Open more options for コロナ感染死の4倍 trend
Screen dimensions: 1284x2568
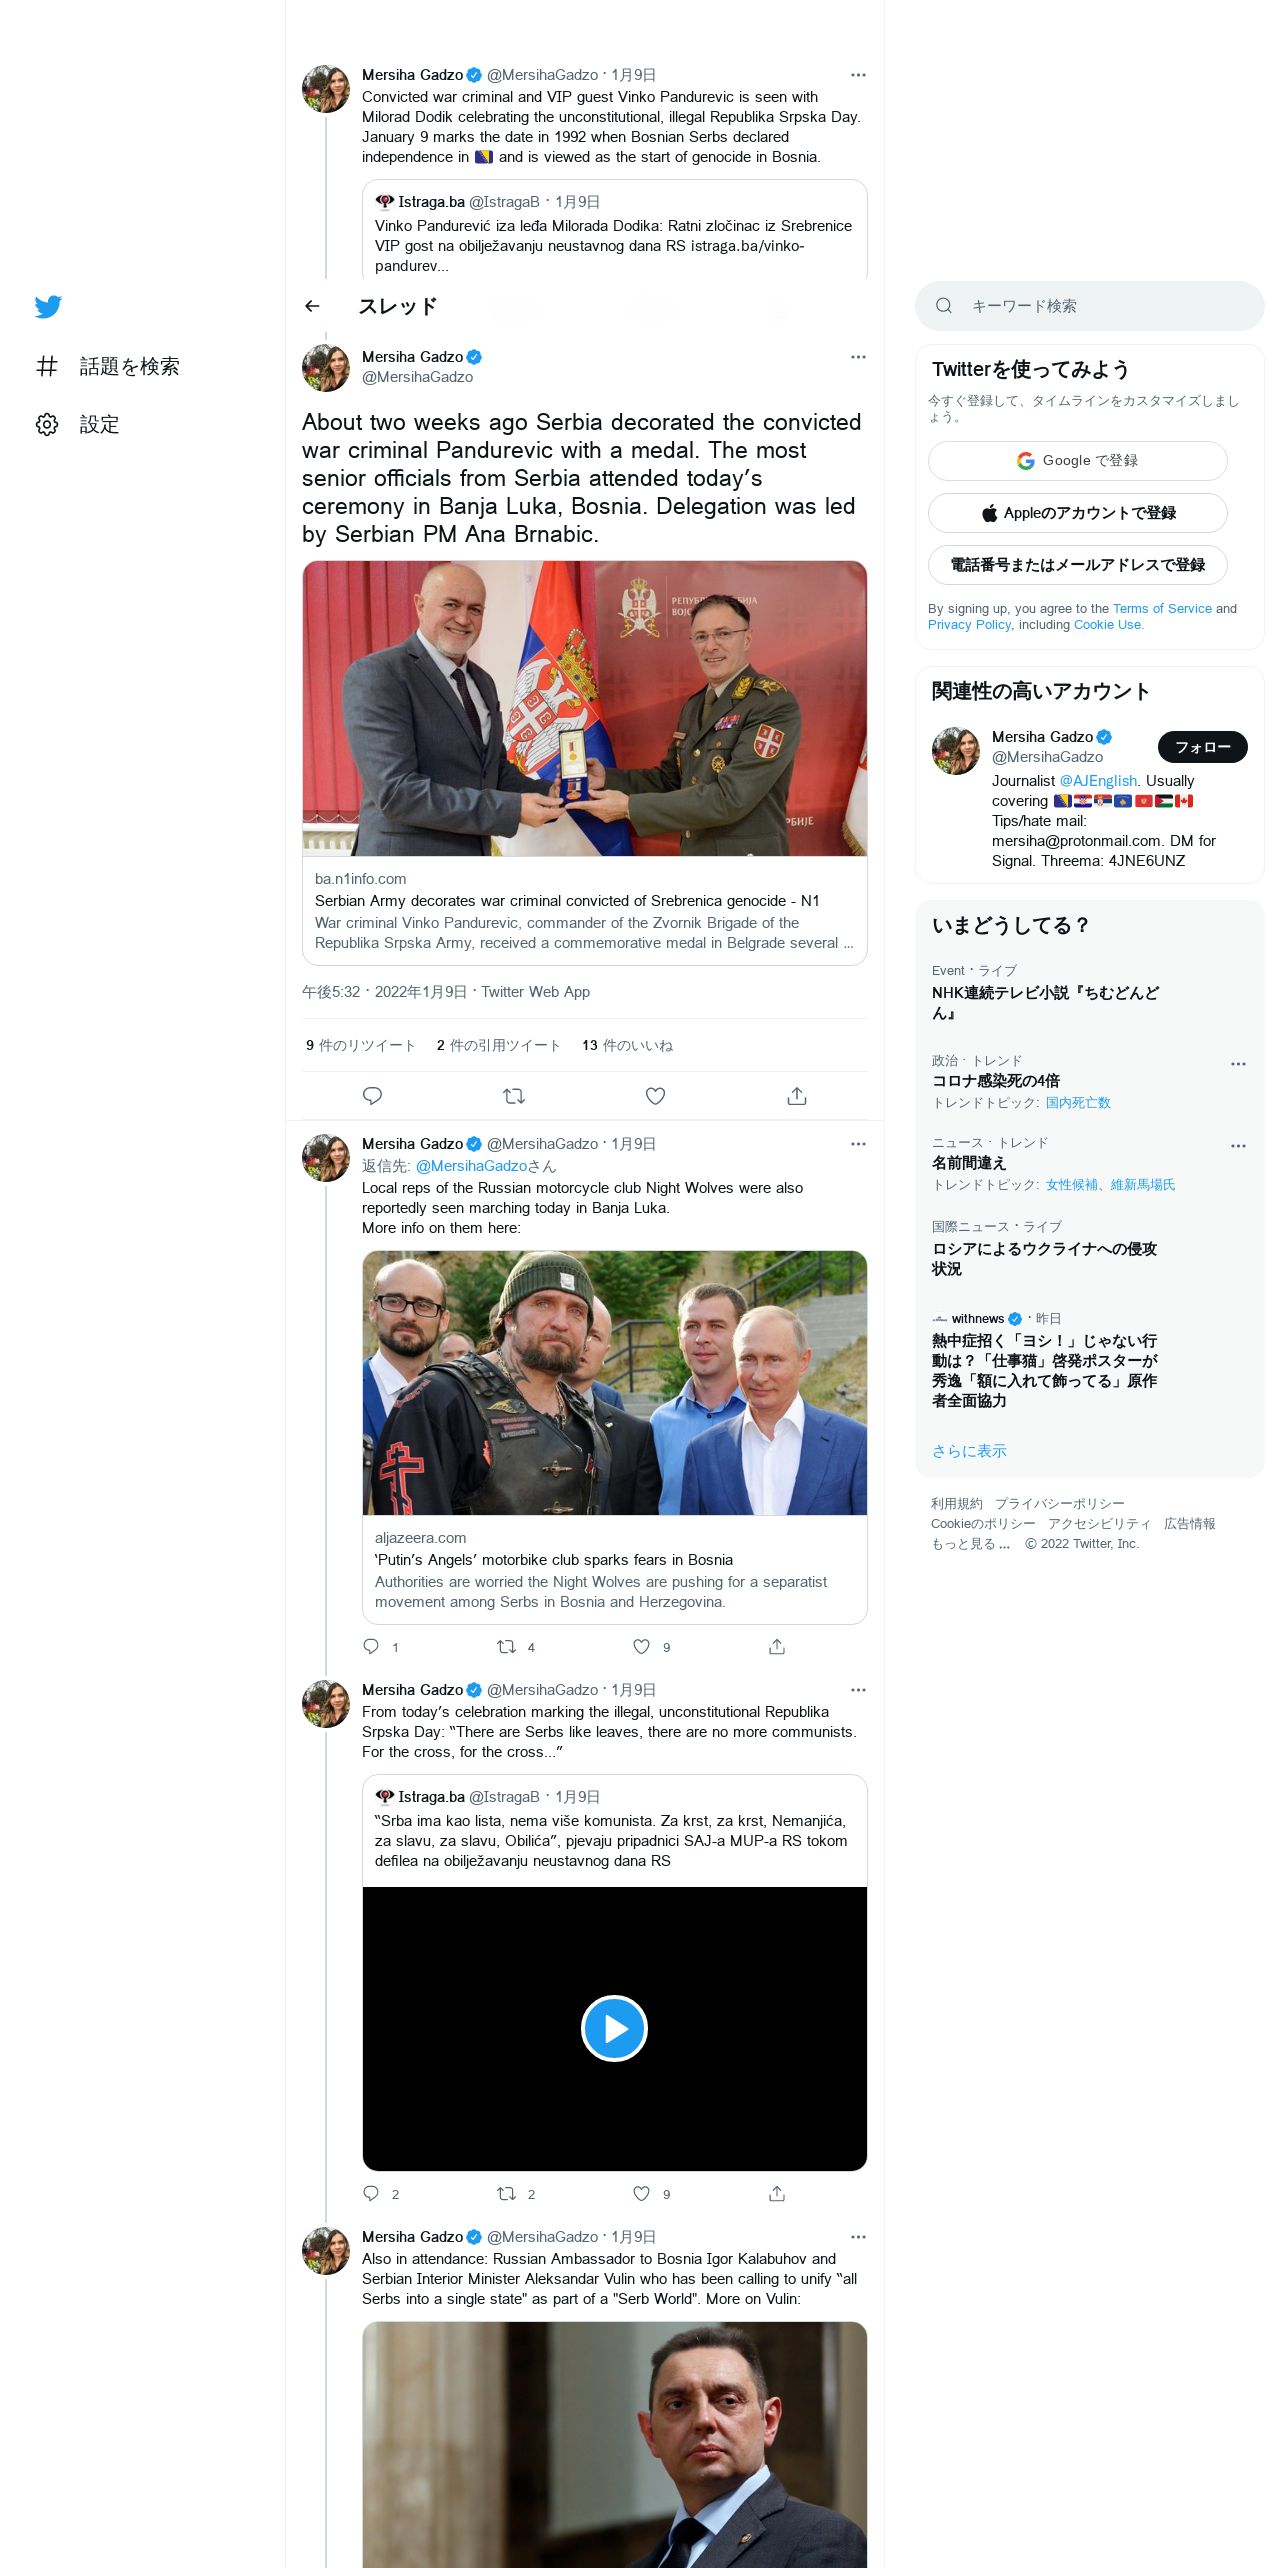click(x=1238, y=1064)
